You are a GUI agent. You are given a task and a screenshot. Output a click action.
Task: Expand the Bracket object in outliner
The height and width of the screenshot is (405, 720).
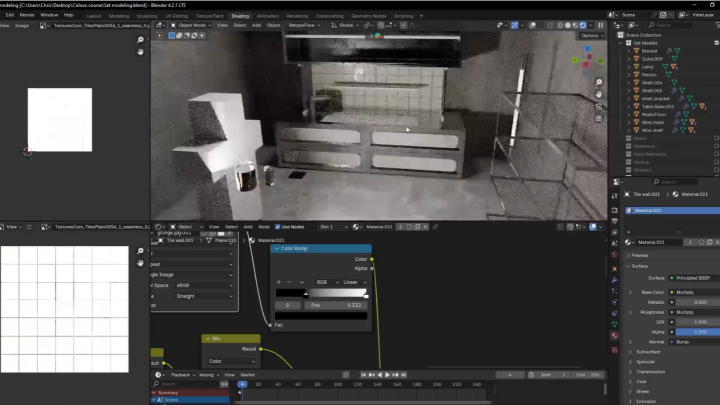(x=629, y=51)
